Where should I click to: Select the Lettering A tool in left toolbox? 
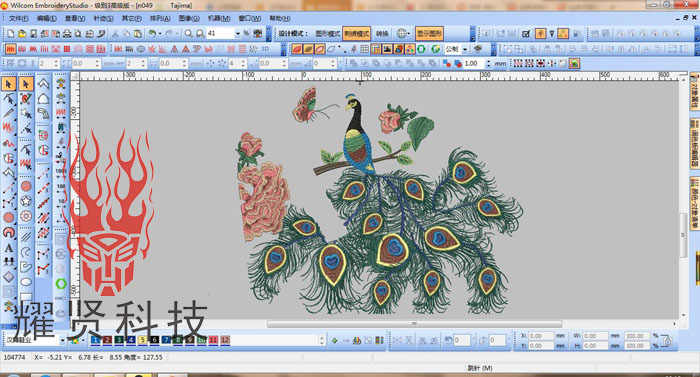click(x=8, y=248)
